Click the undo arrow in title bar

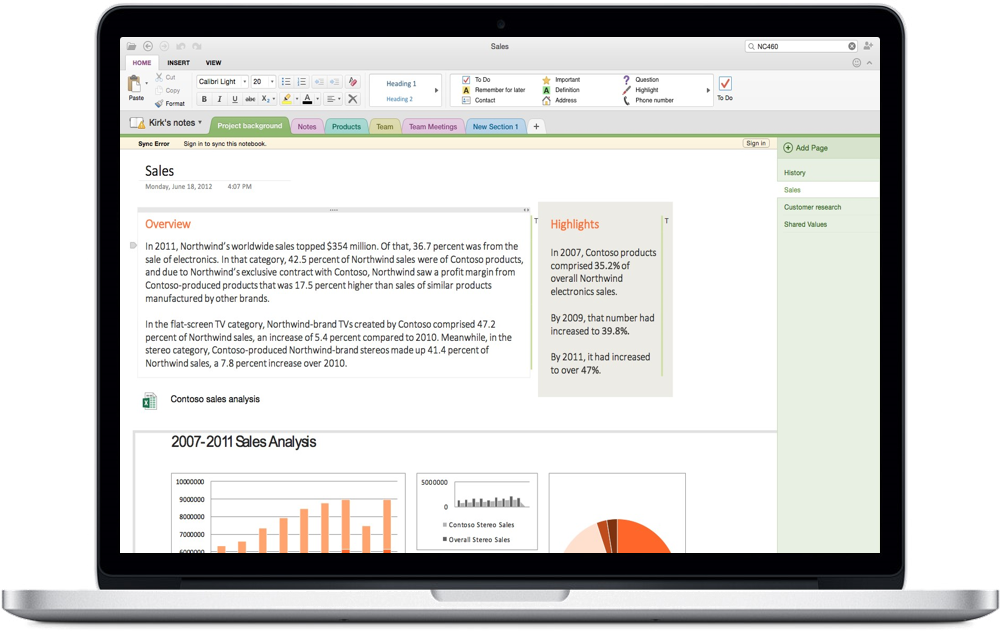click(181, 46)
